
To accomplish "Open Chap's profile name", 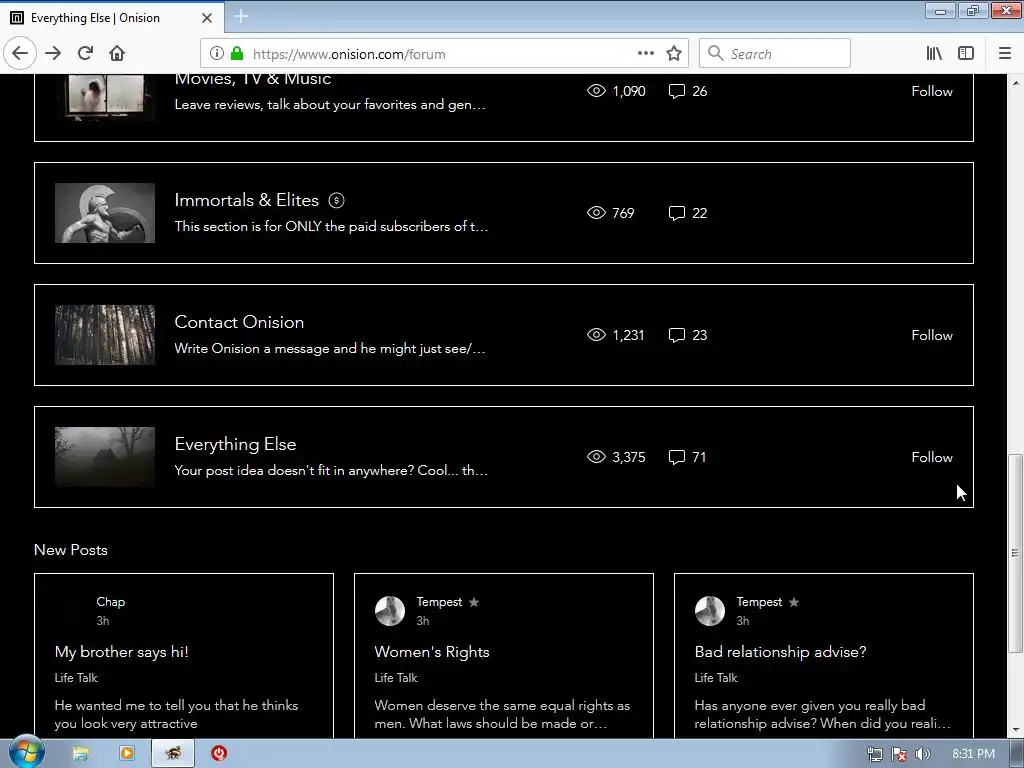I will (x=110, y=602).
